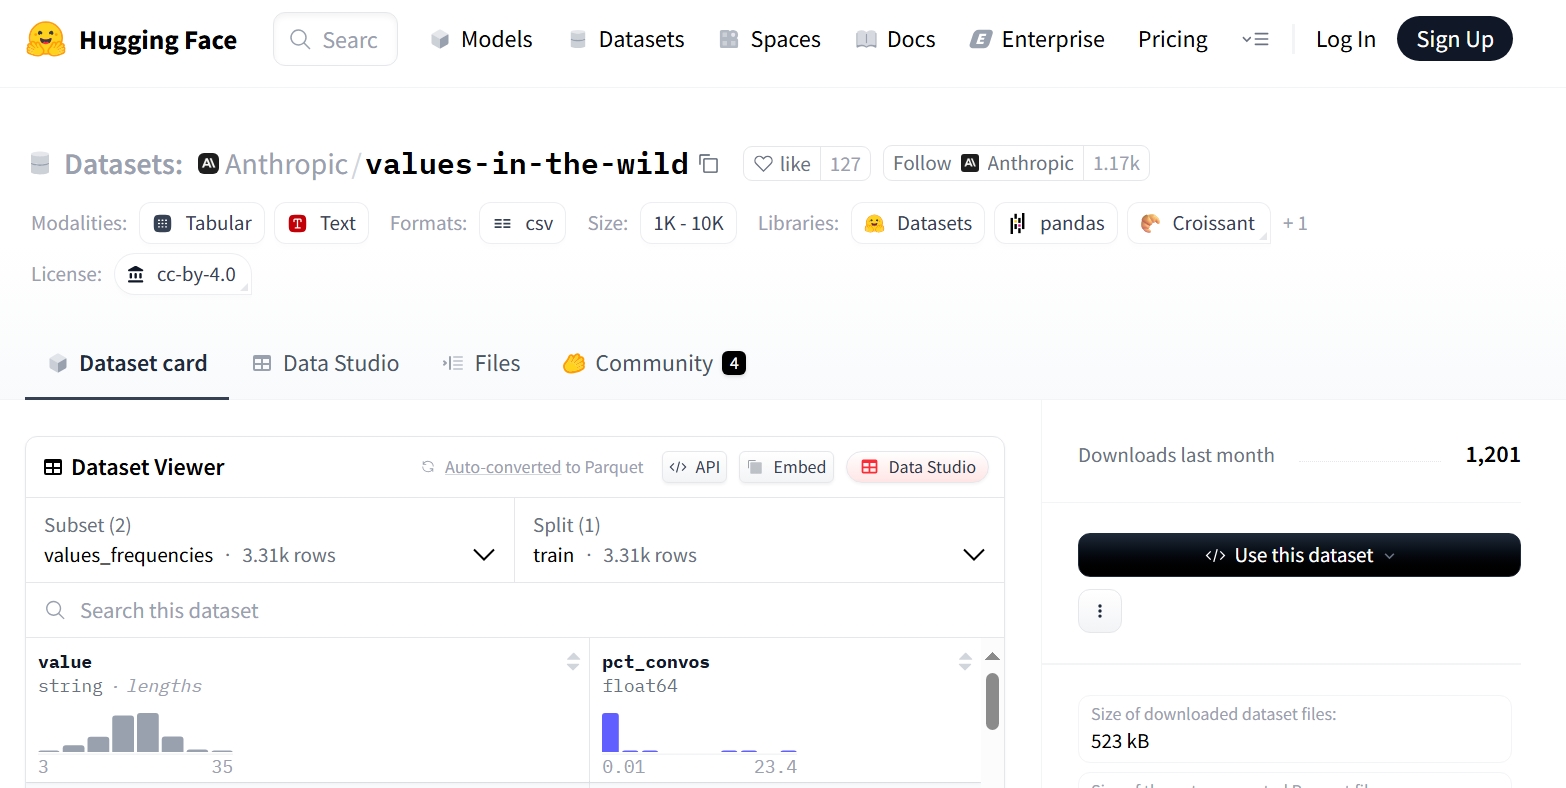Viewport: 1566px width, 788px height.
Task: Open the three-dot more options button
Action: click(x=1099, y=611)
